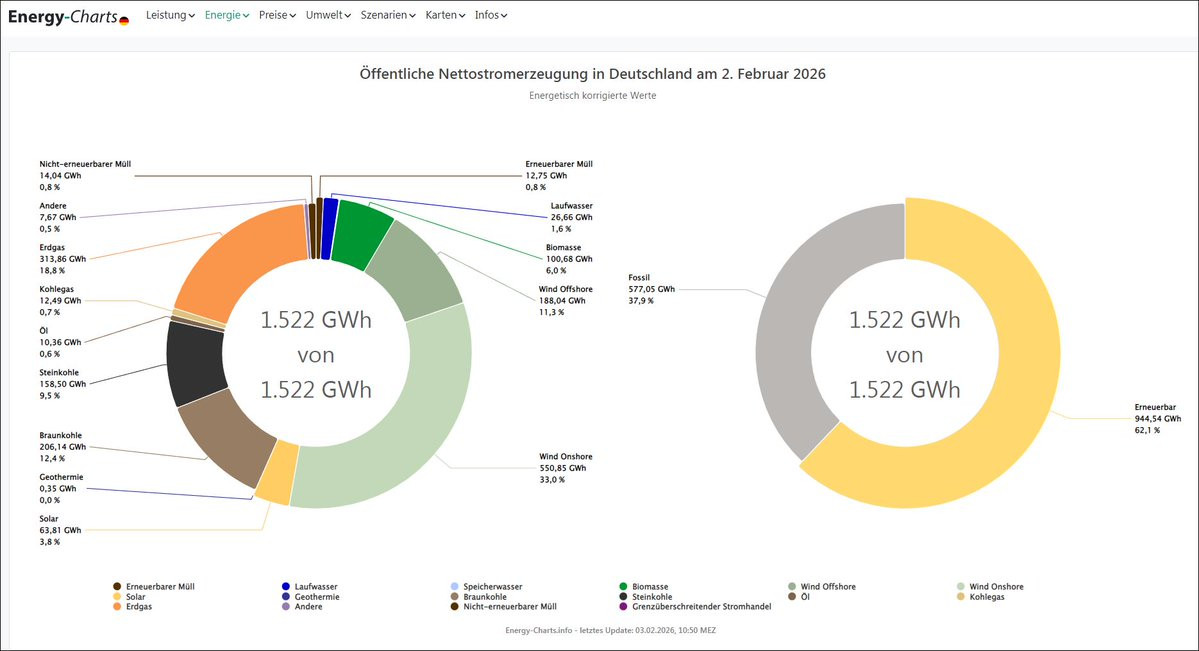Toggle Kohlegas legend dot
The image size is (1199, 651).
pyautogui.click(x=960, y=597)
